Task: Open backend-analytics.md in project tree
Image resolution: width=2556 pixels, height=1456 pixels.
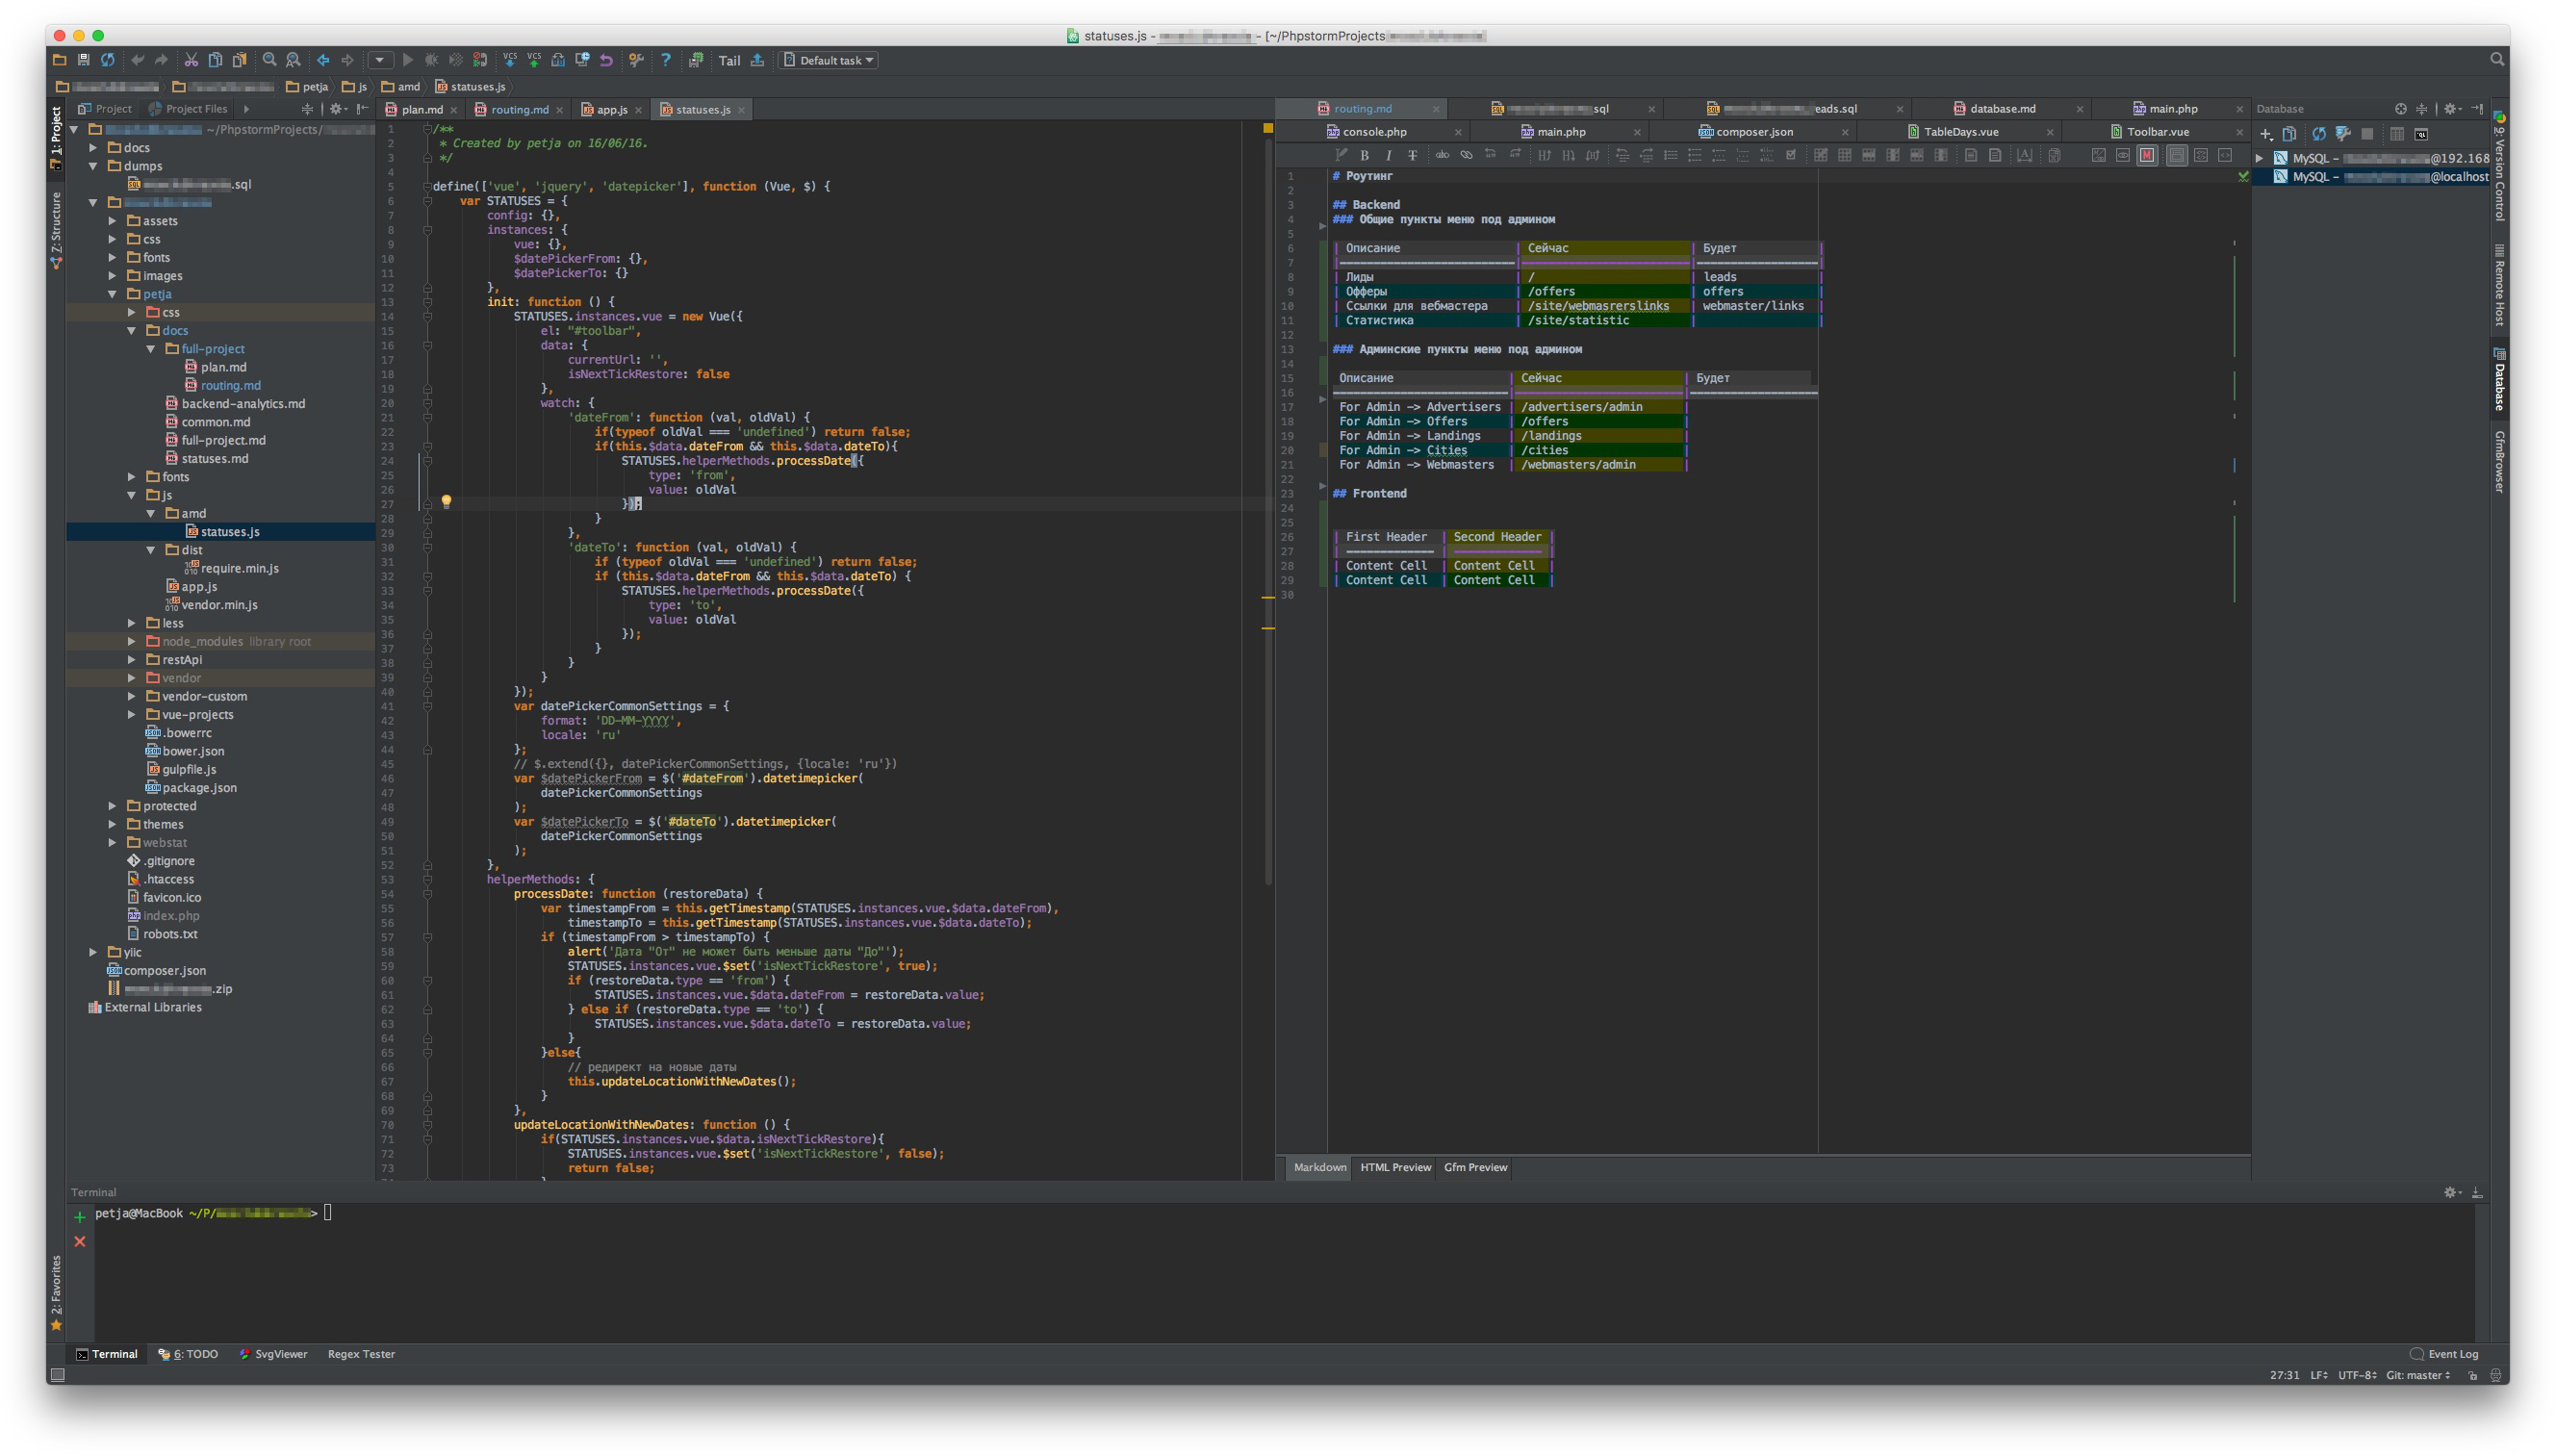Action: 243,404
